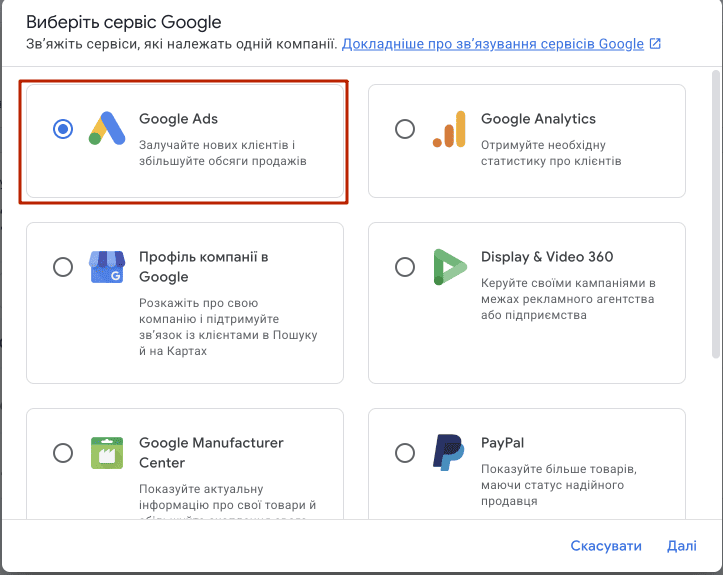Select the Google Manufacturer Center radio button
This screenshot has height=575, width=723.
(x=63, y=453)
